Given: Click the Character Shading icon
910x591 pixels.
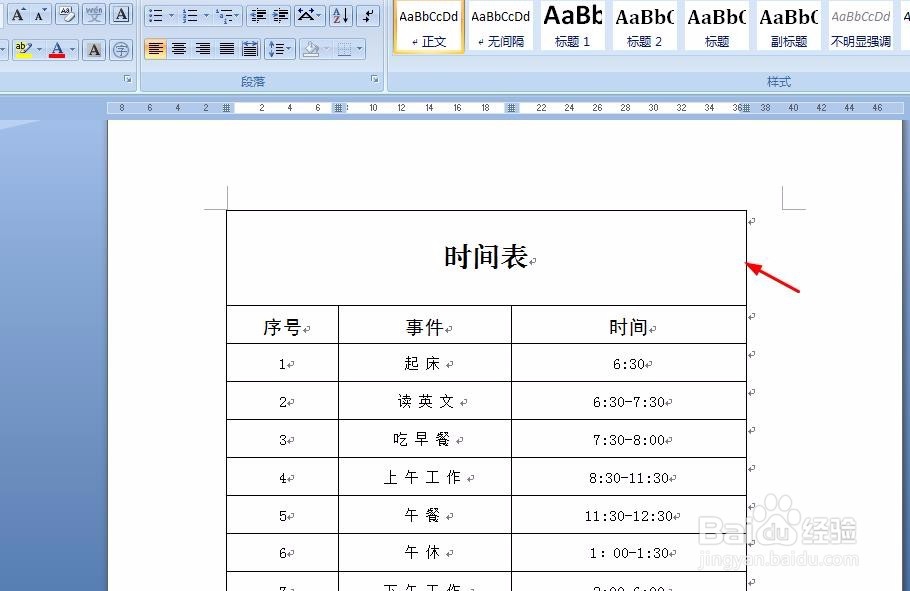Looking at the screenshot, I should click(93, 50).
